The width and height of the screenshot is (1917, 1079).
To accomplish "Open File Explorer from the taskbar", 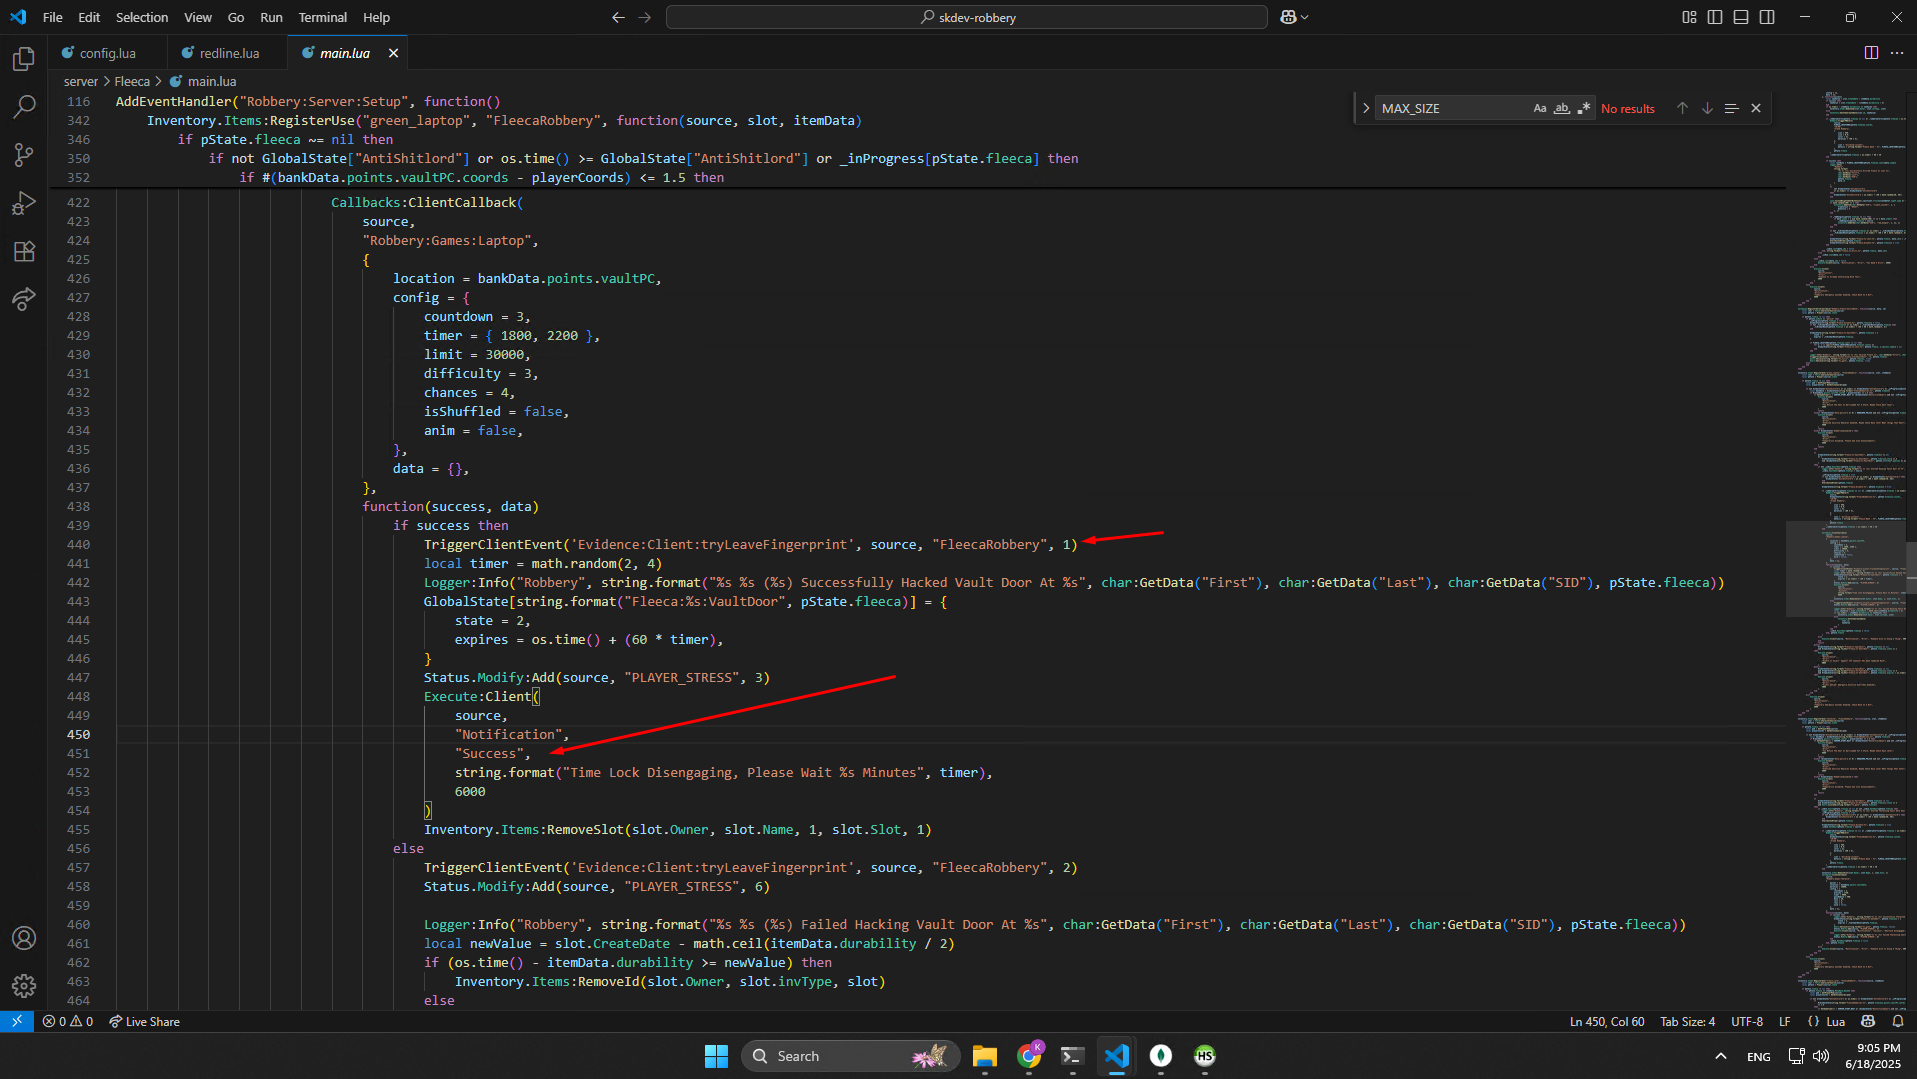I will point(985,1056).
